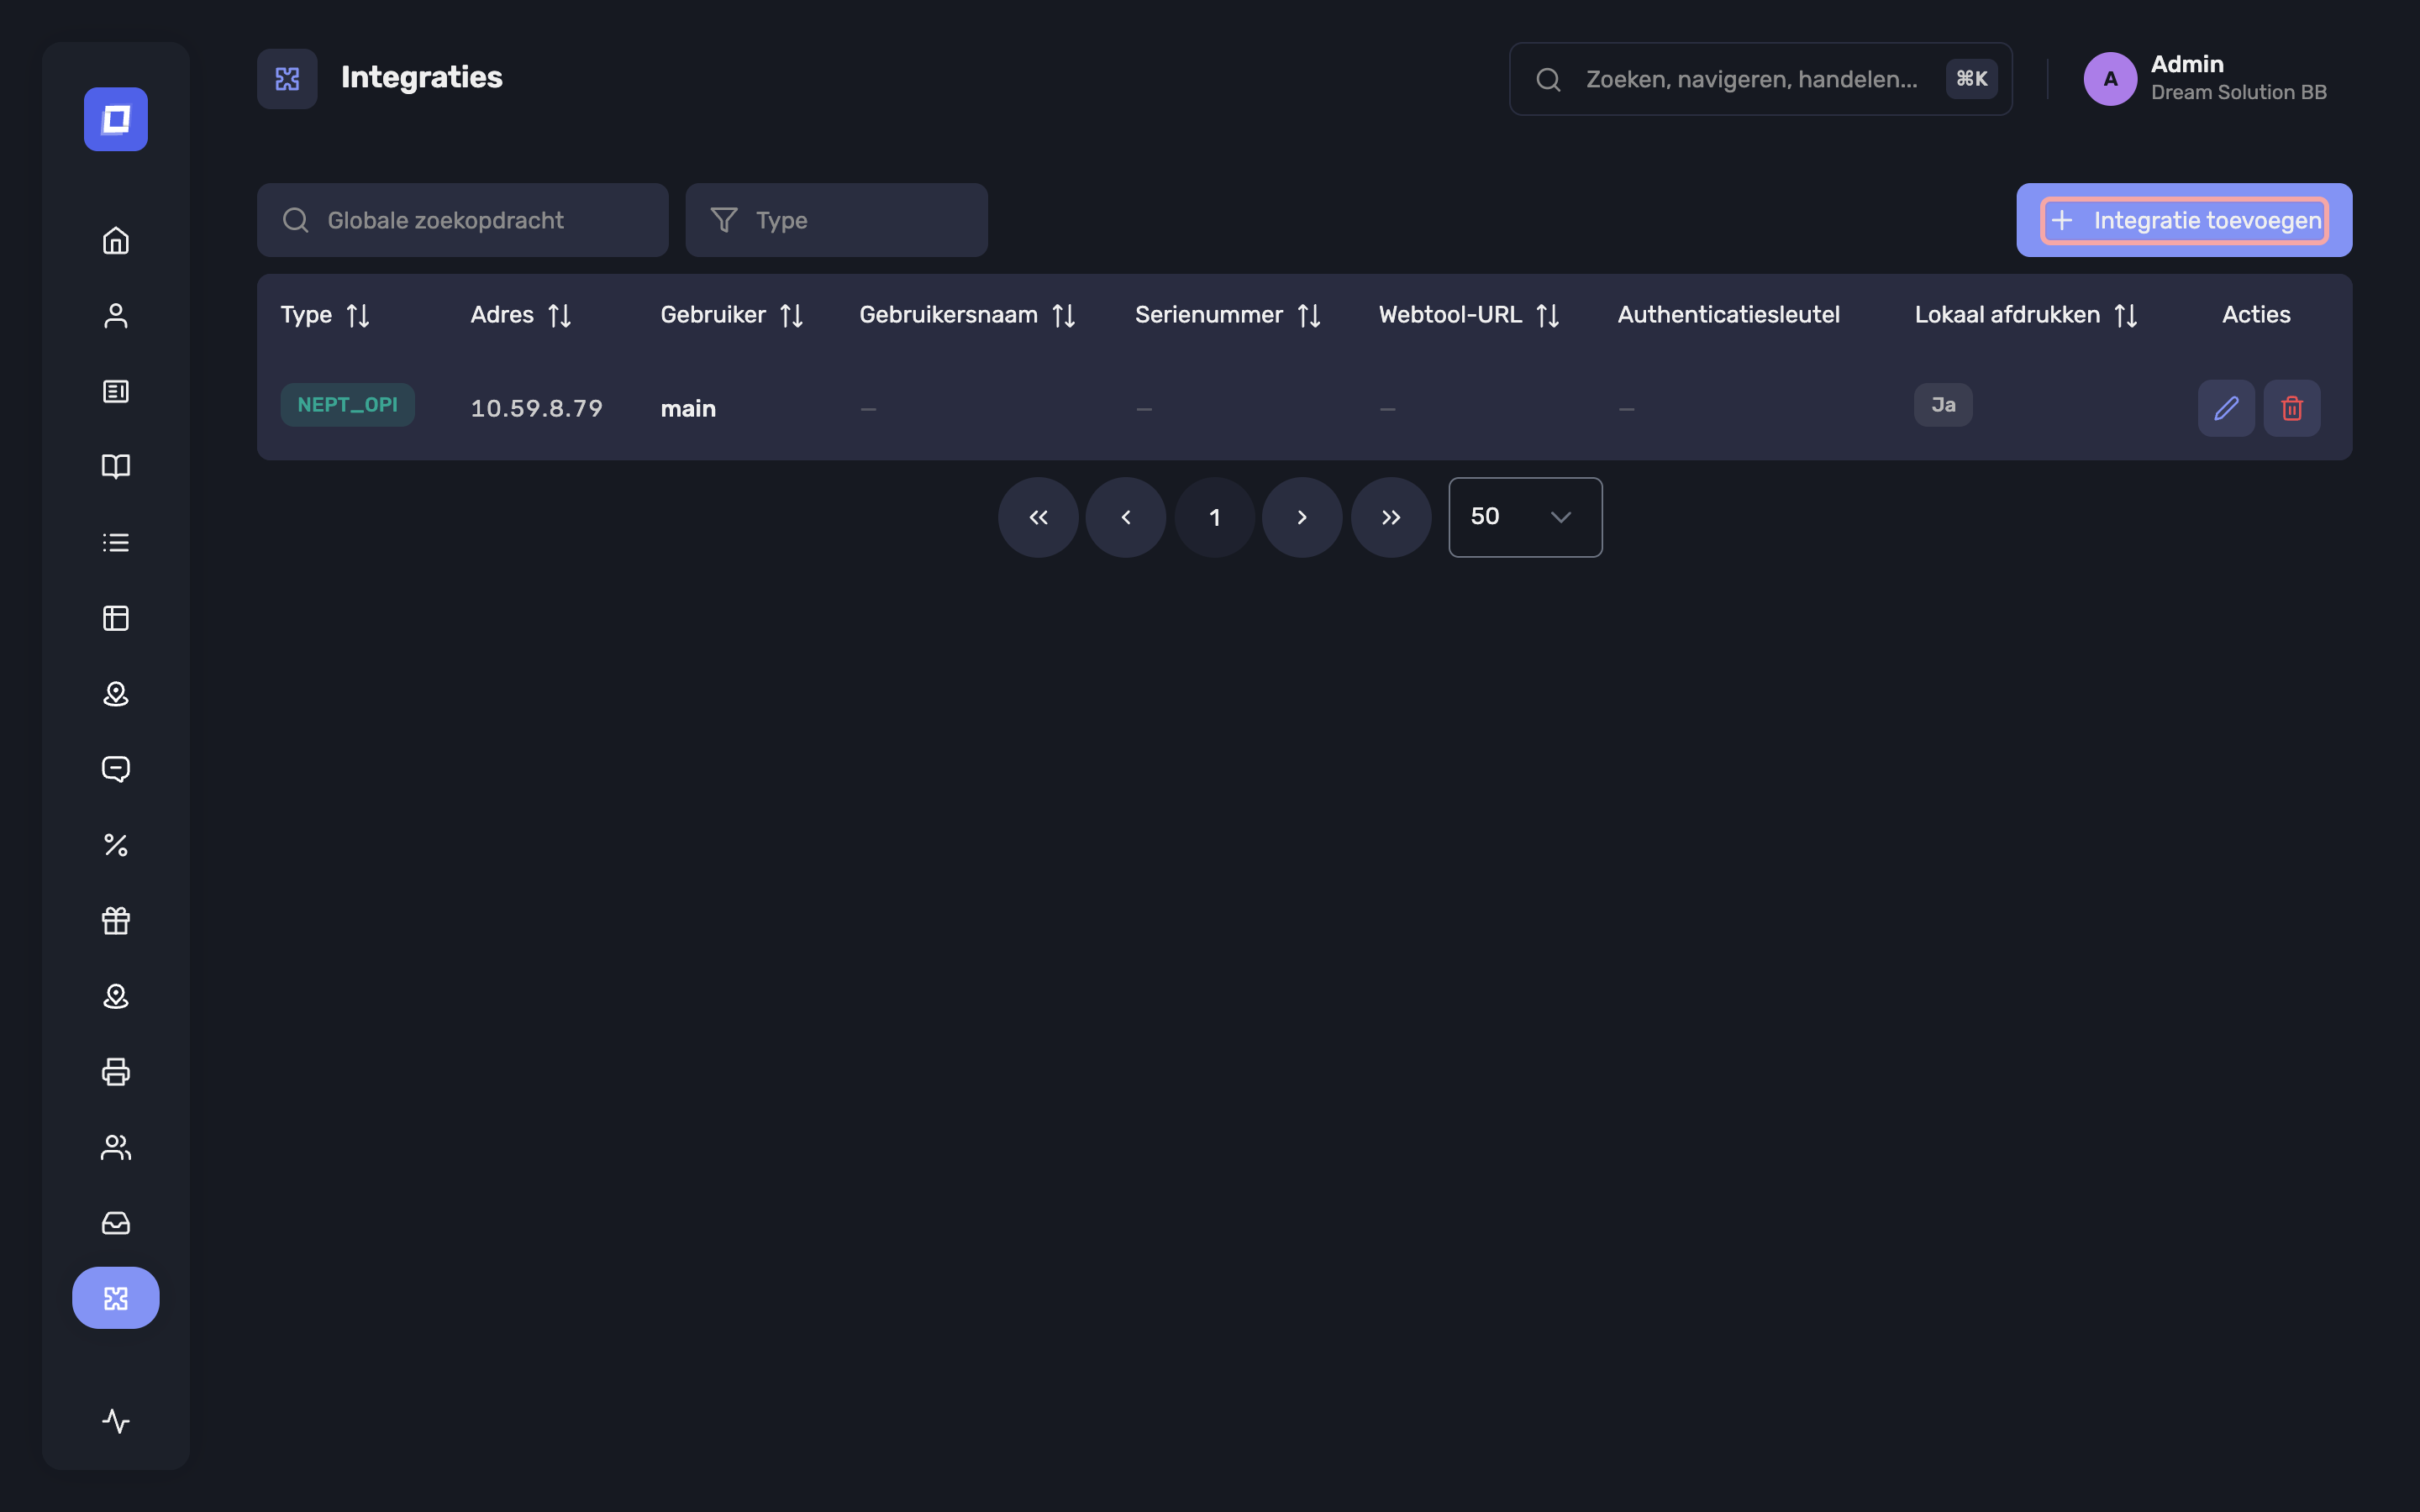The width and height of the screenshot is (2420, 1512).
Task: Open the percent discounts icon in sidebar
Action: (116, 845)
